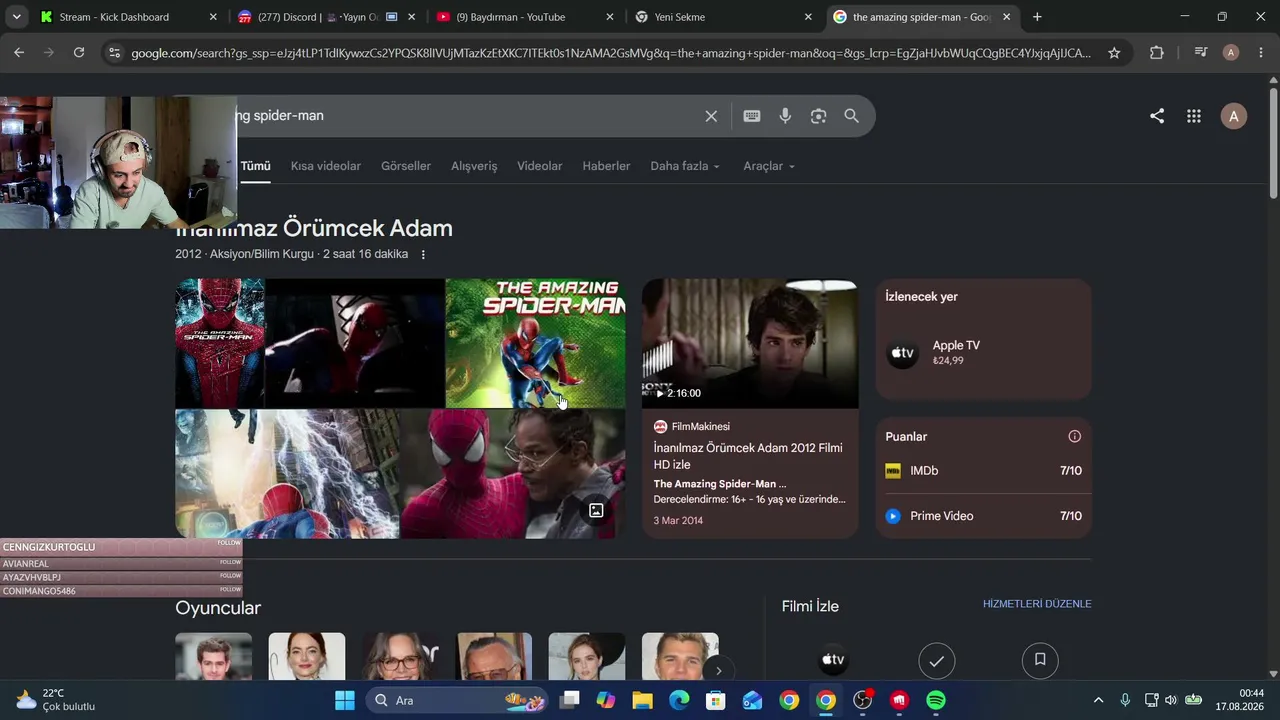
Task: Click the HİZMETLERİ DÜZENLE link
Action: pos(1037,604)
